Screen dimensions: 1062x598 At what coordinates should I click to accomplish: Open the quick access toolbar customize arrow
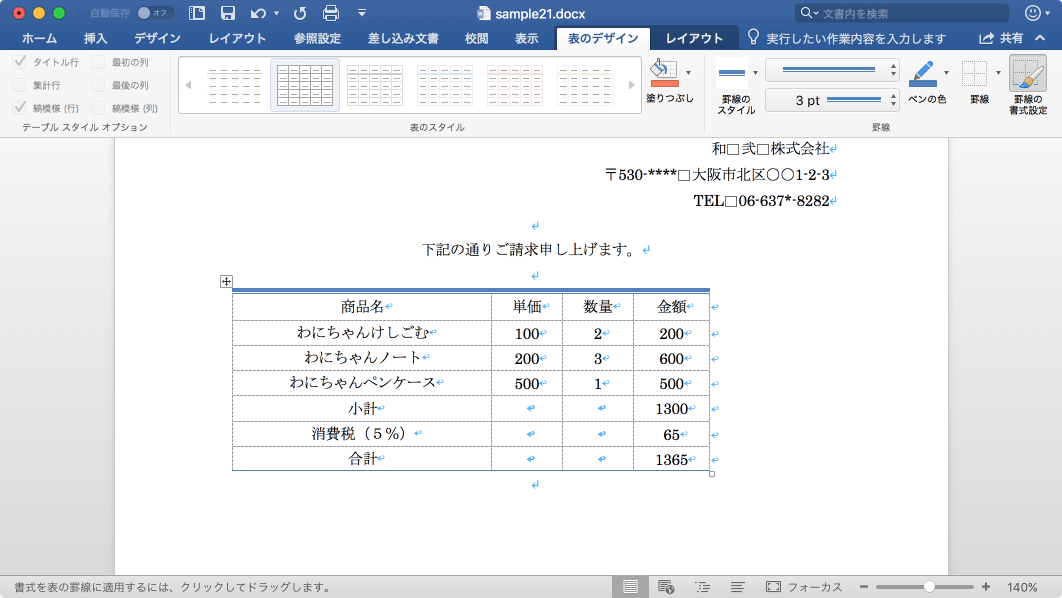[362, 13]
